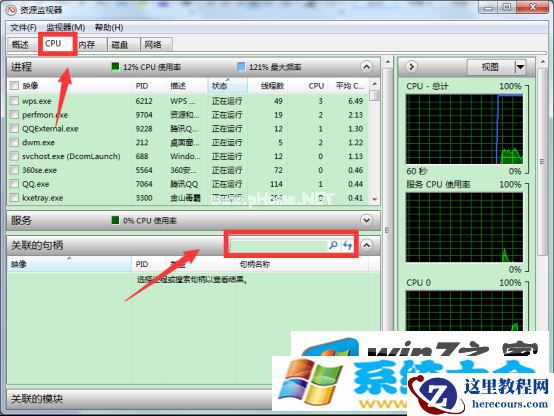Click the CPU - 总计 usage graph

(x=464, y=129)
